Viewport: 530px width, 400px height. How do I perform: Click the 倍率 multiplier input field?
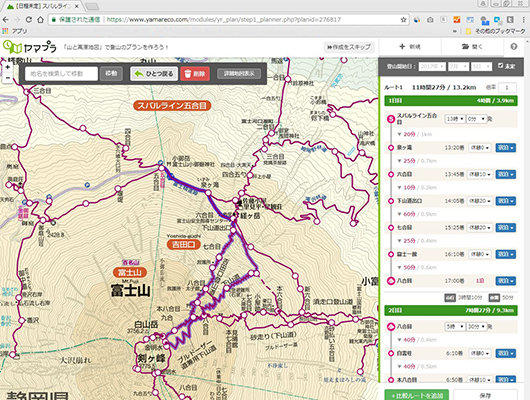pyautogui.click(x=507, y=88)
